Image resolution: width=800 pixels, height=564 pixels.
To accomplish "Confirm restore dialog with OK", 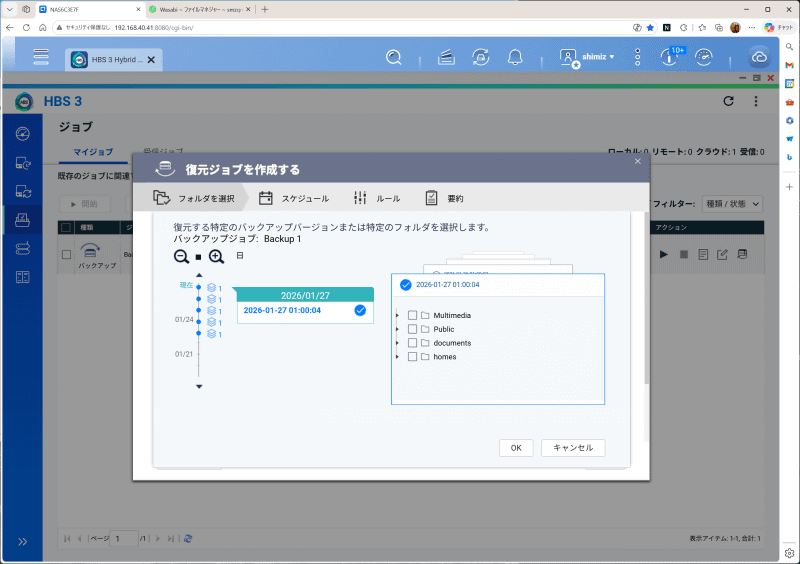I will pyautogui.click(x=516, y=448).
